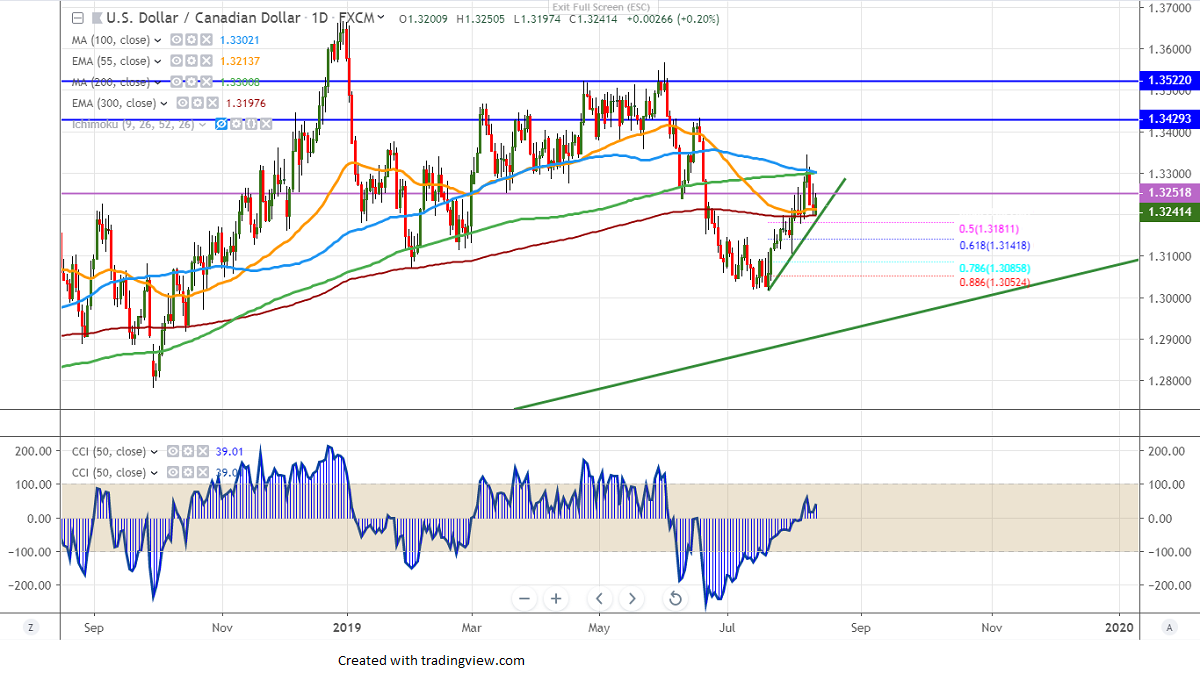Remove the lower CCI (50, close) indicator
The image size is (1202, 674).
203,472
